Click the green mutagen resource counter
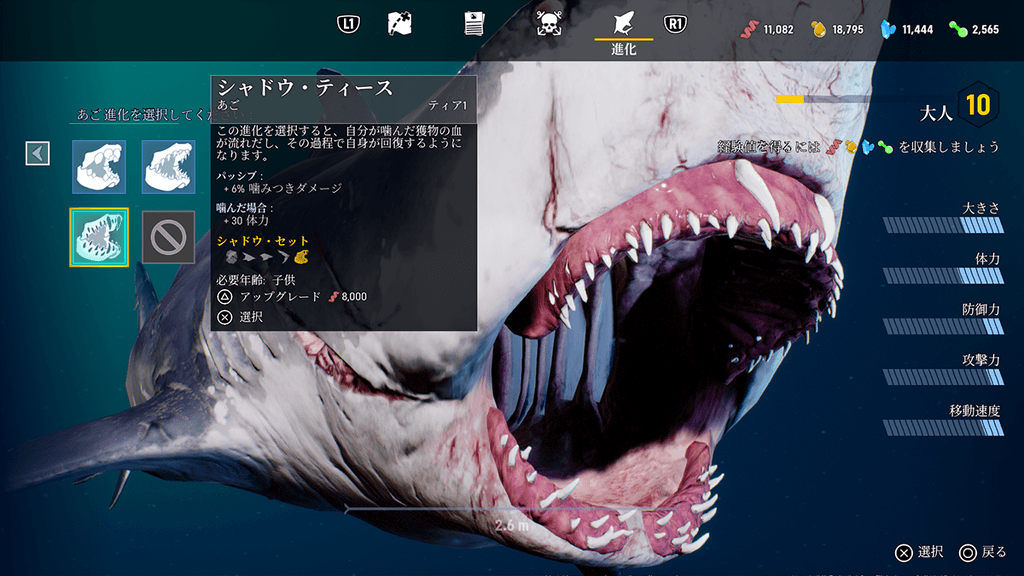Image resolution: width=1024 pixels, height=576 pixels. (x=975, y=29)
